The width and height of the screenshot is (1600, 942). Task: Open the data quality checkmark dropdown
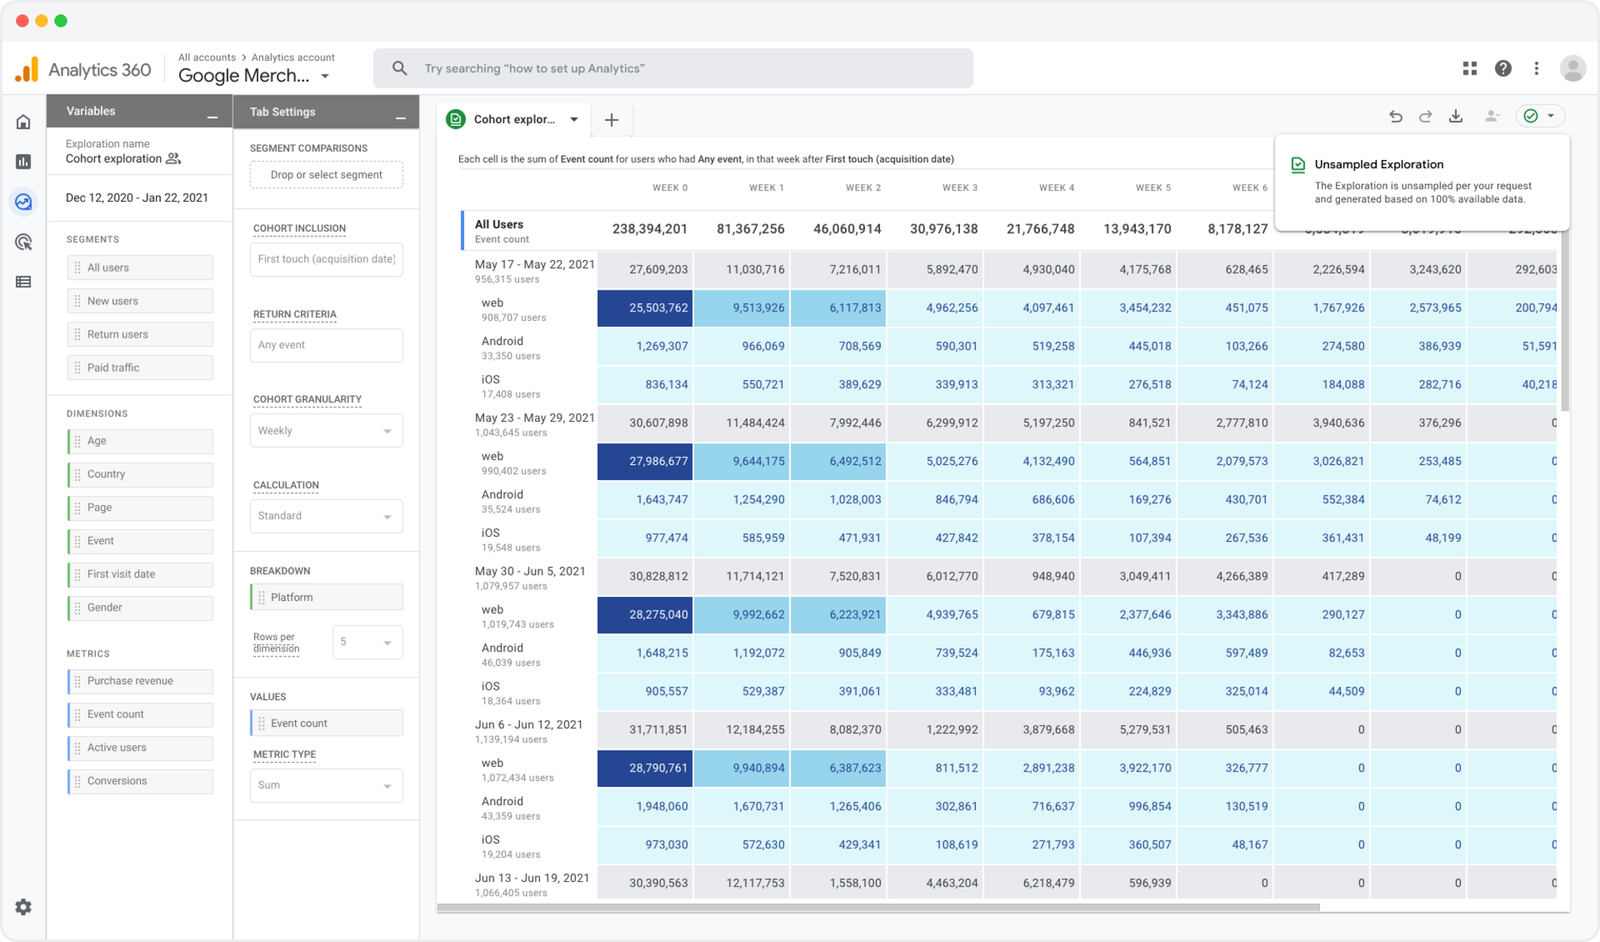(x=1540, y=117)
